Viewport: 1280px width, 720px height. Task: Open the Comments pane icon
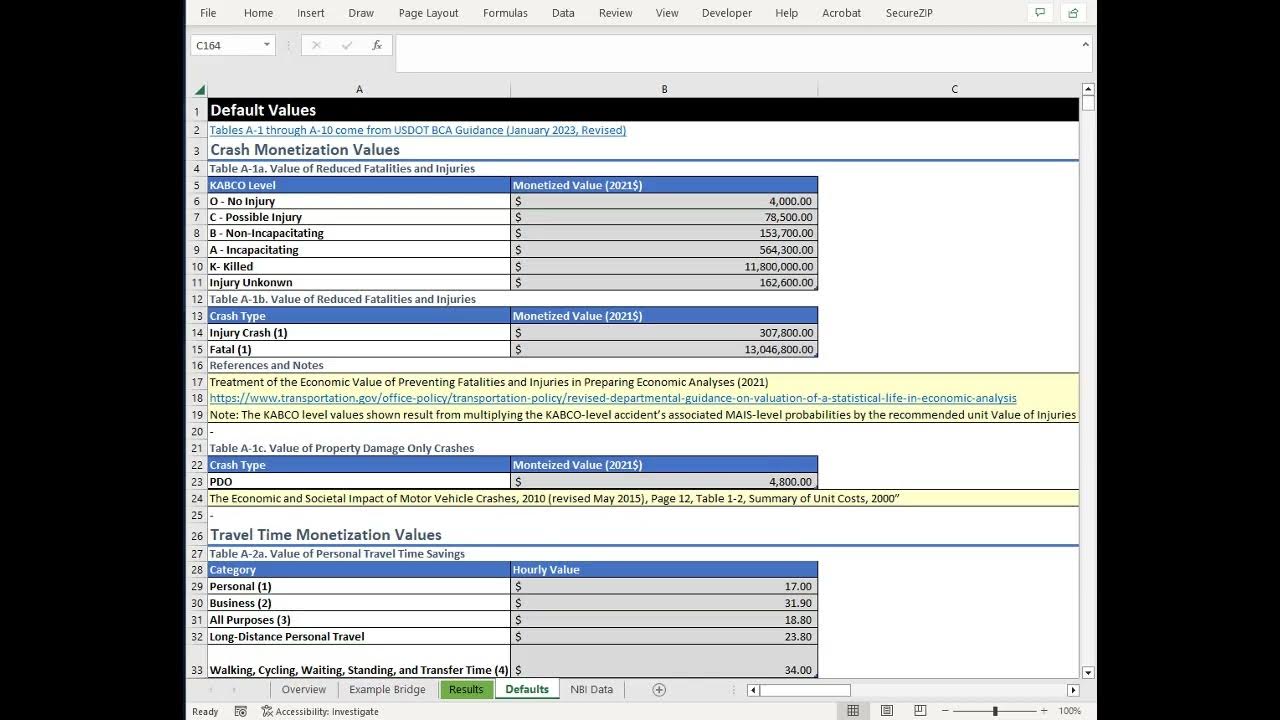tap(1040, 13)
